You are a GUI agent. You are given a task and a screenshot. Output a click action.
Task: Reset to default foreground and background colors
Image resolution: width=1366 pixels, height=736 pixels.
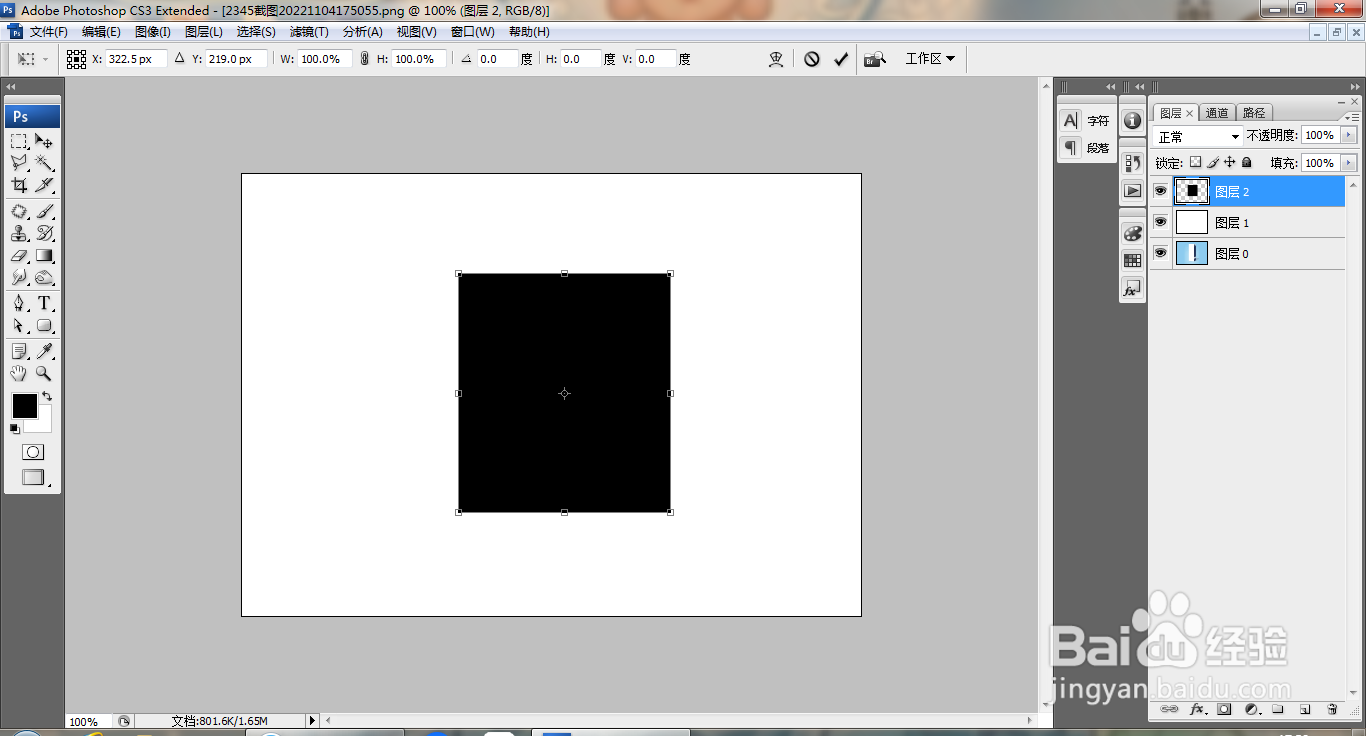15,428
